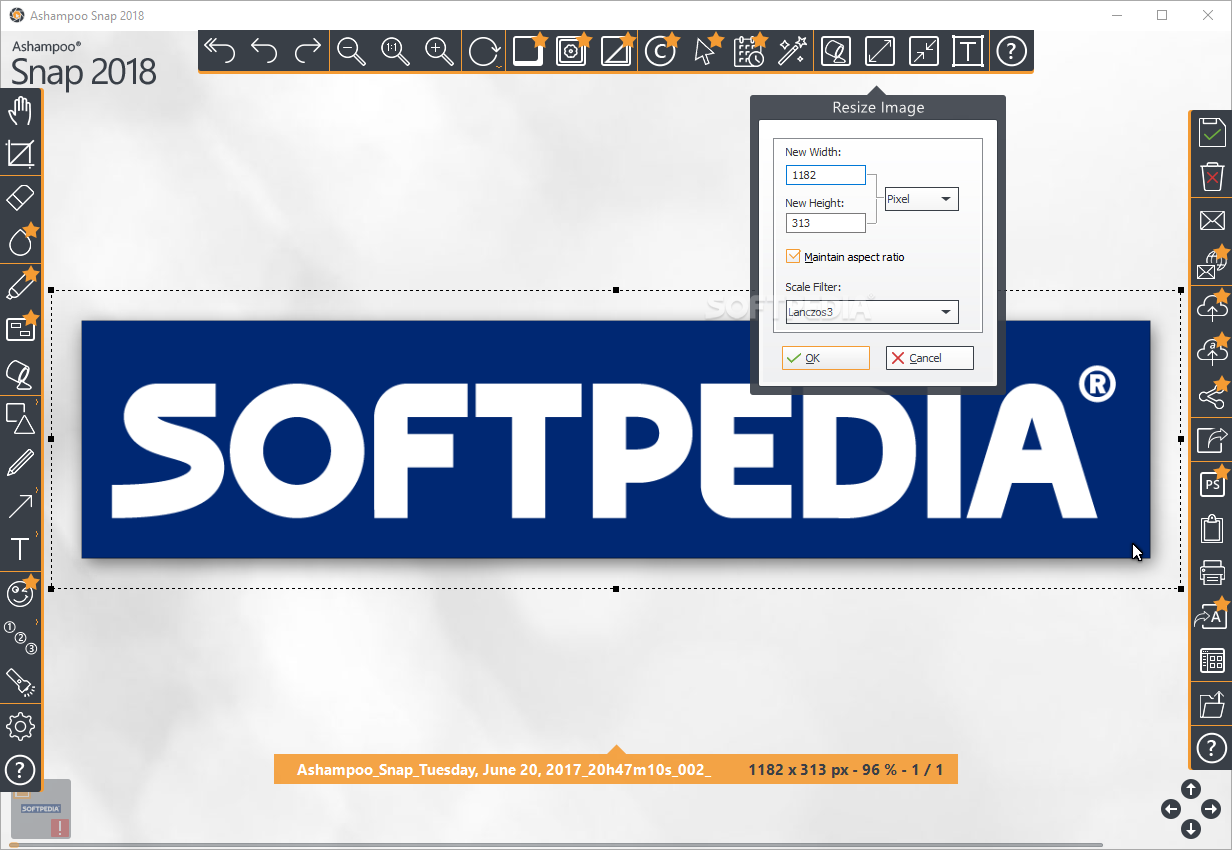1232x850 pixels.
Task: Click the vault-style frame effect icon
Action: pos(572,51)
